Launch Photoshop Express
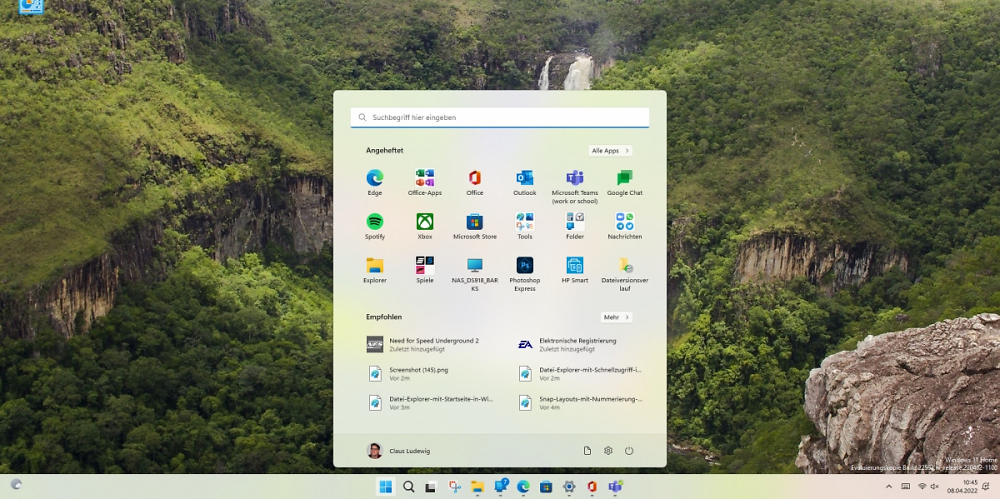This screenshot has width=1000, height=499. click(525, 274)
